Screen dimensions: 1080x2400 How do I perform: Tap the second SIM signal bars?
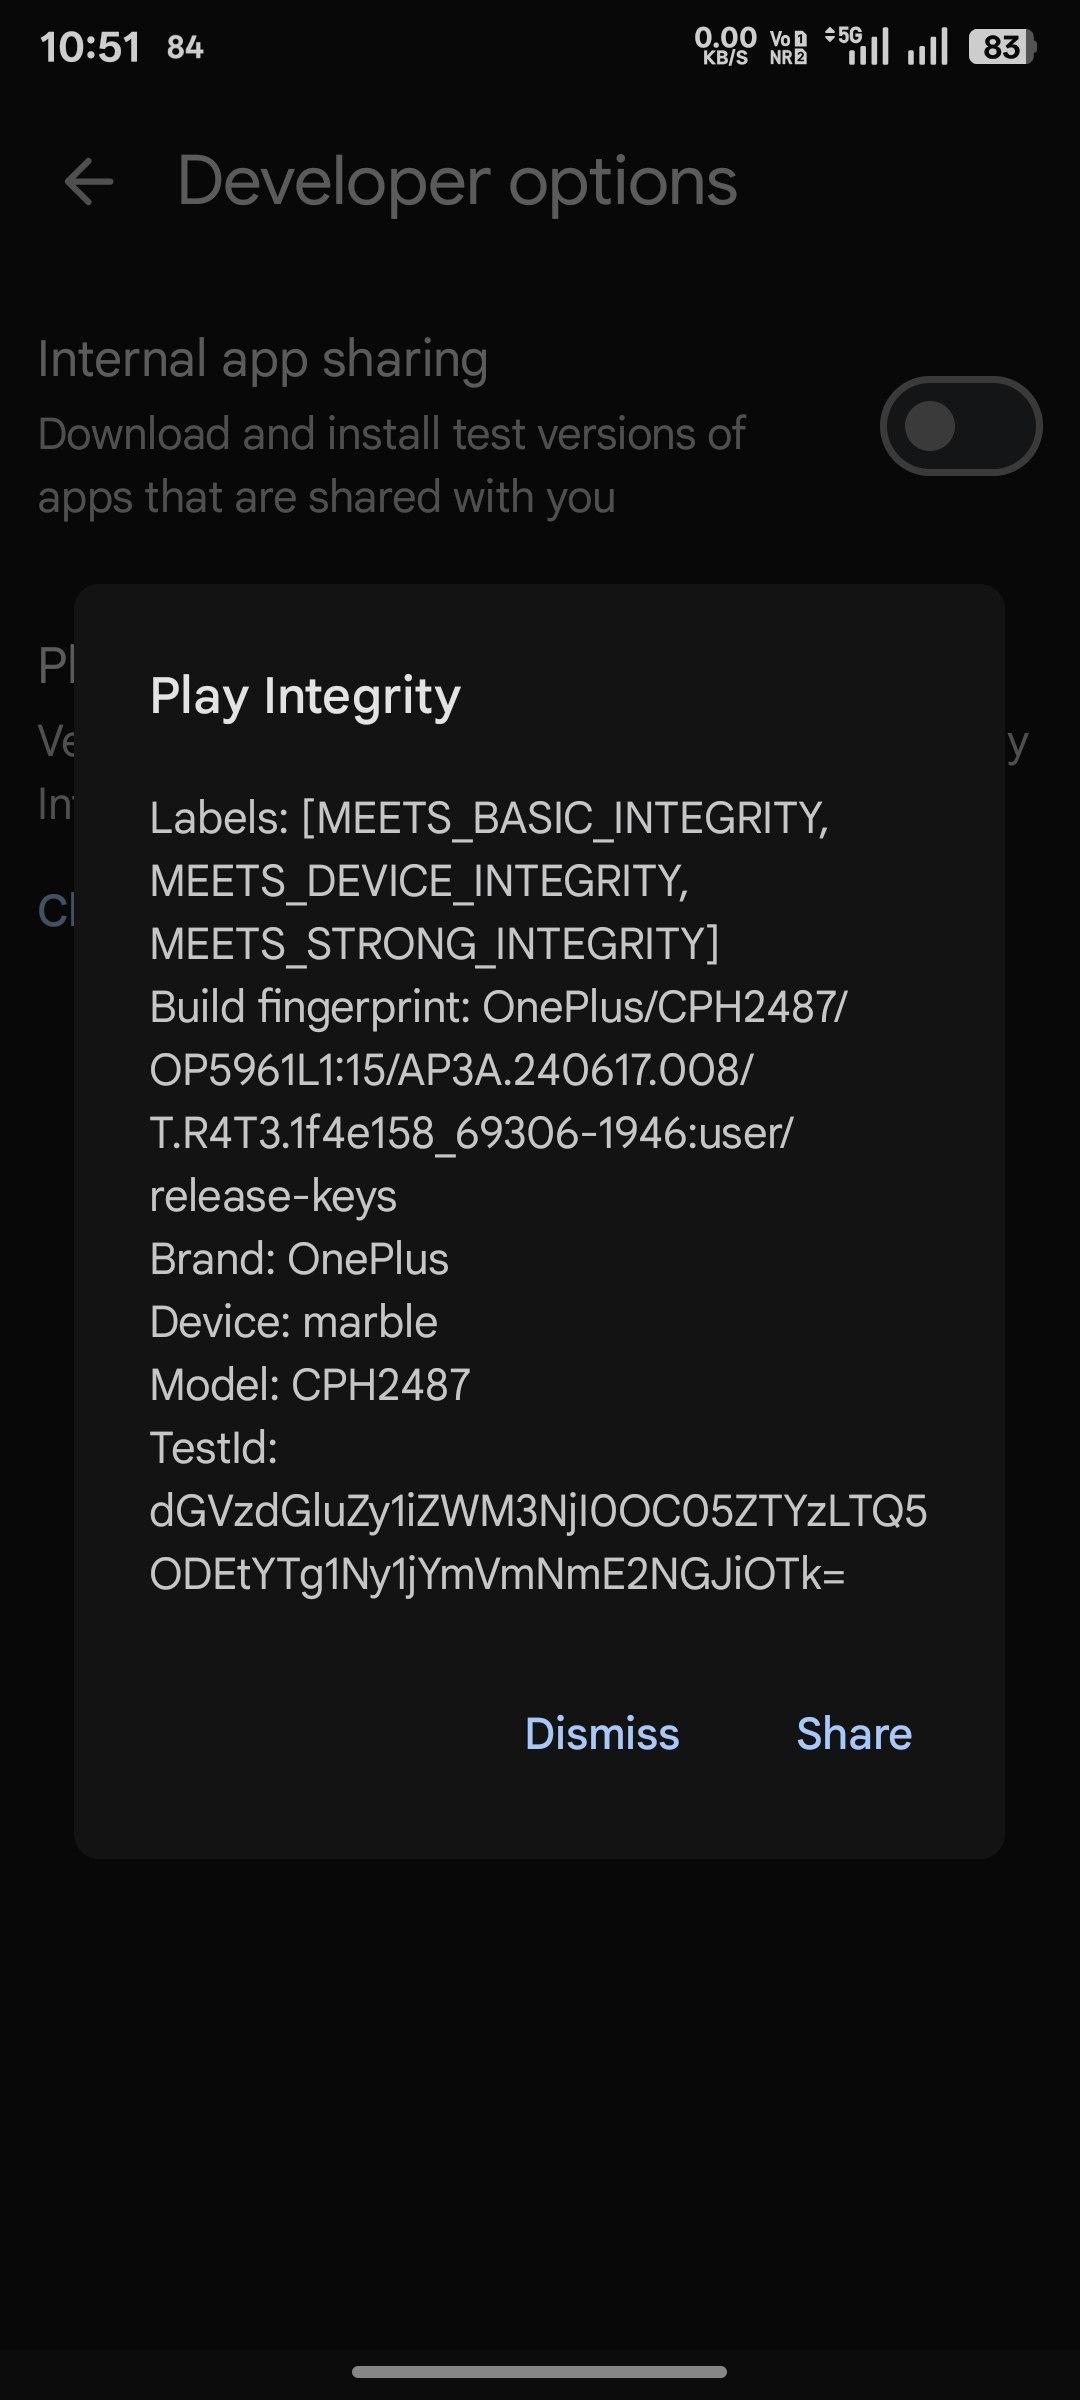(927, 48)
